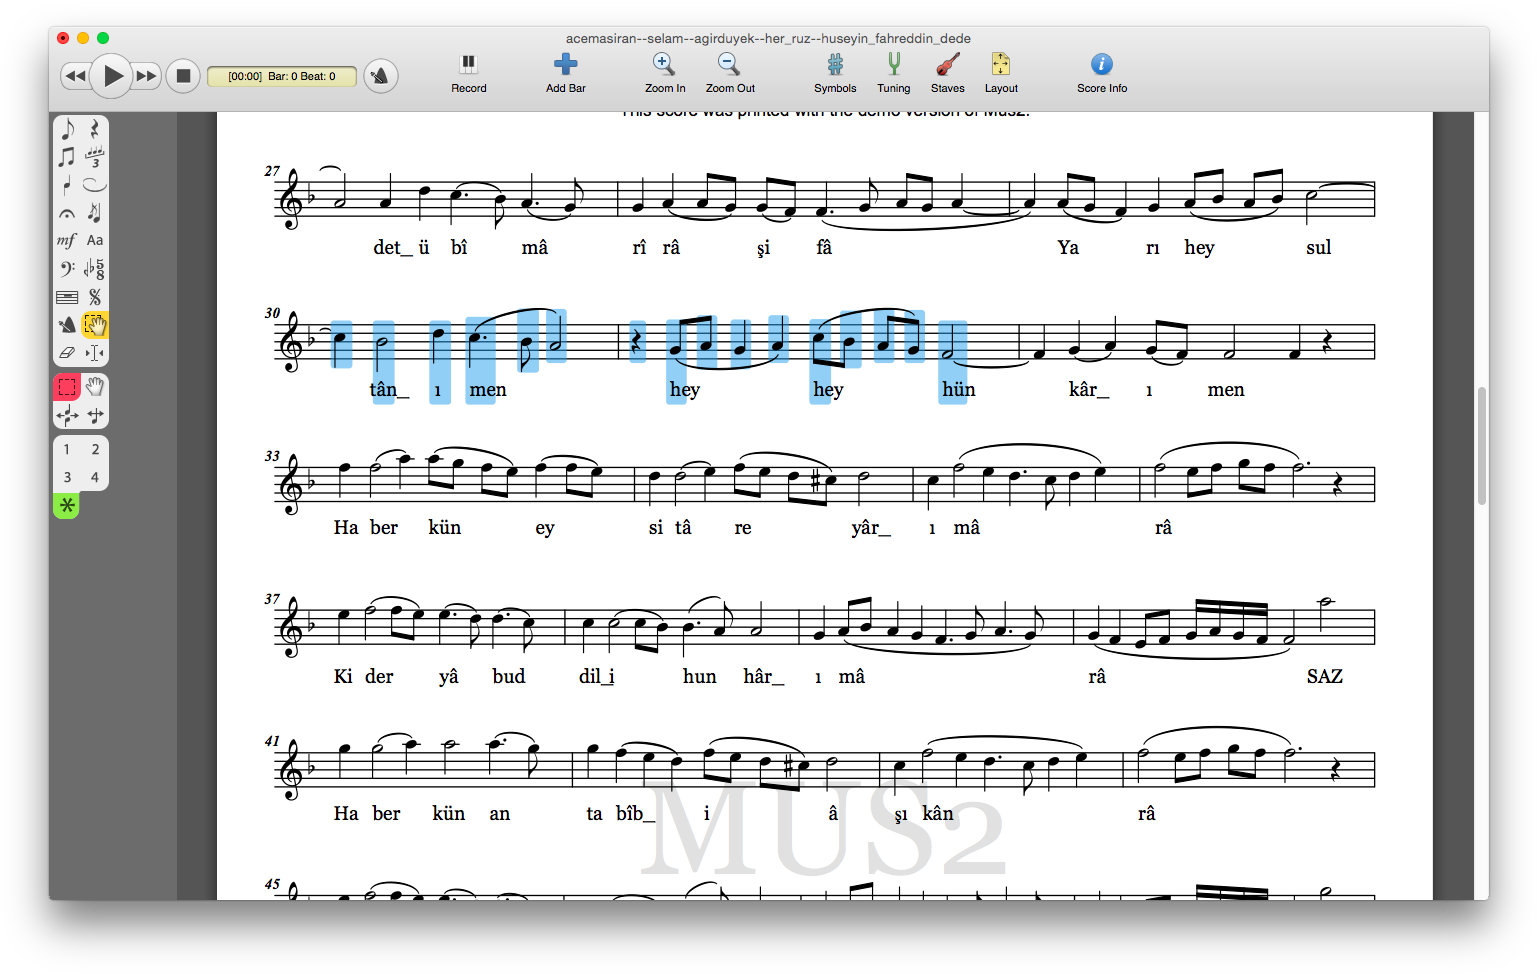Click the Record toolbar button
Viewport: 1537px width, 974px height.
pyautogui.click(x=468, y=73)
